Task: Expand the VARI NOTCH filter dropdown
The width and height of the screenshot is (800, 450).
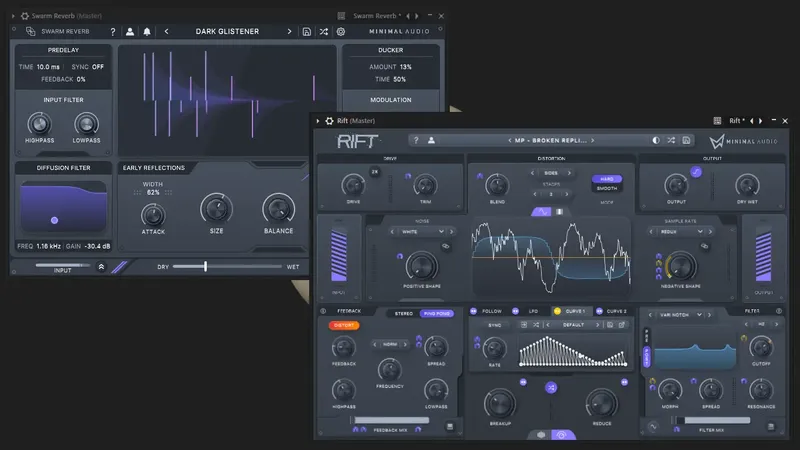Action: pyautogui.click(x=680, y=315)
